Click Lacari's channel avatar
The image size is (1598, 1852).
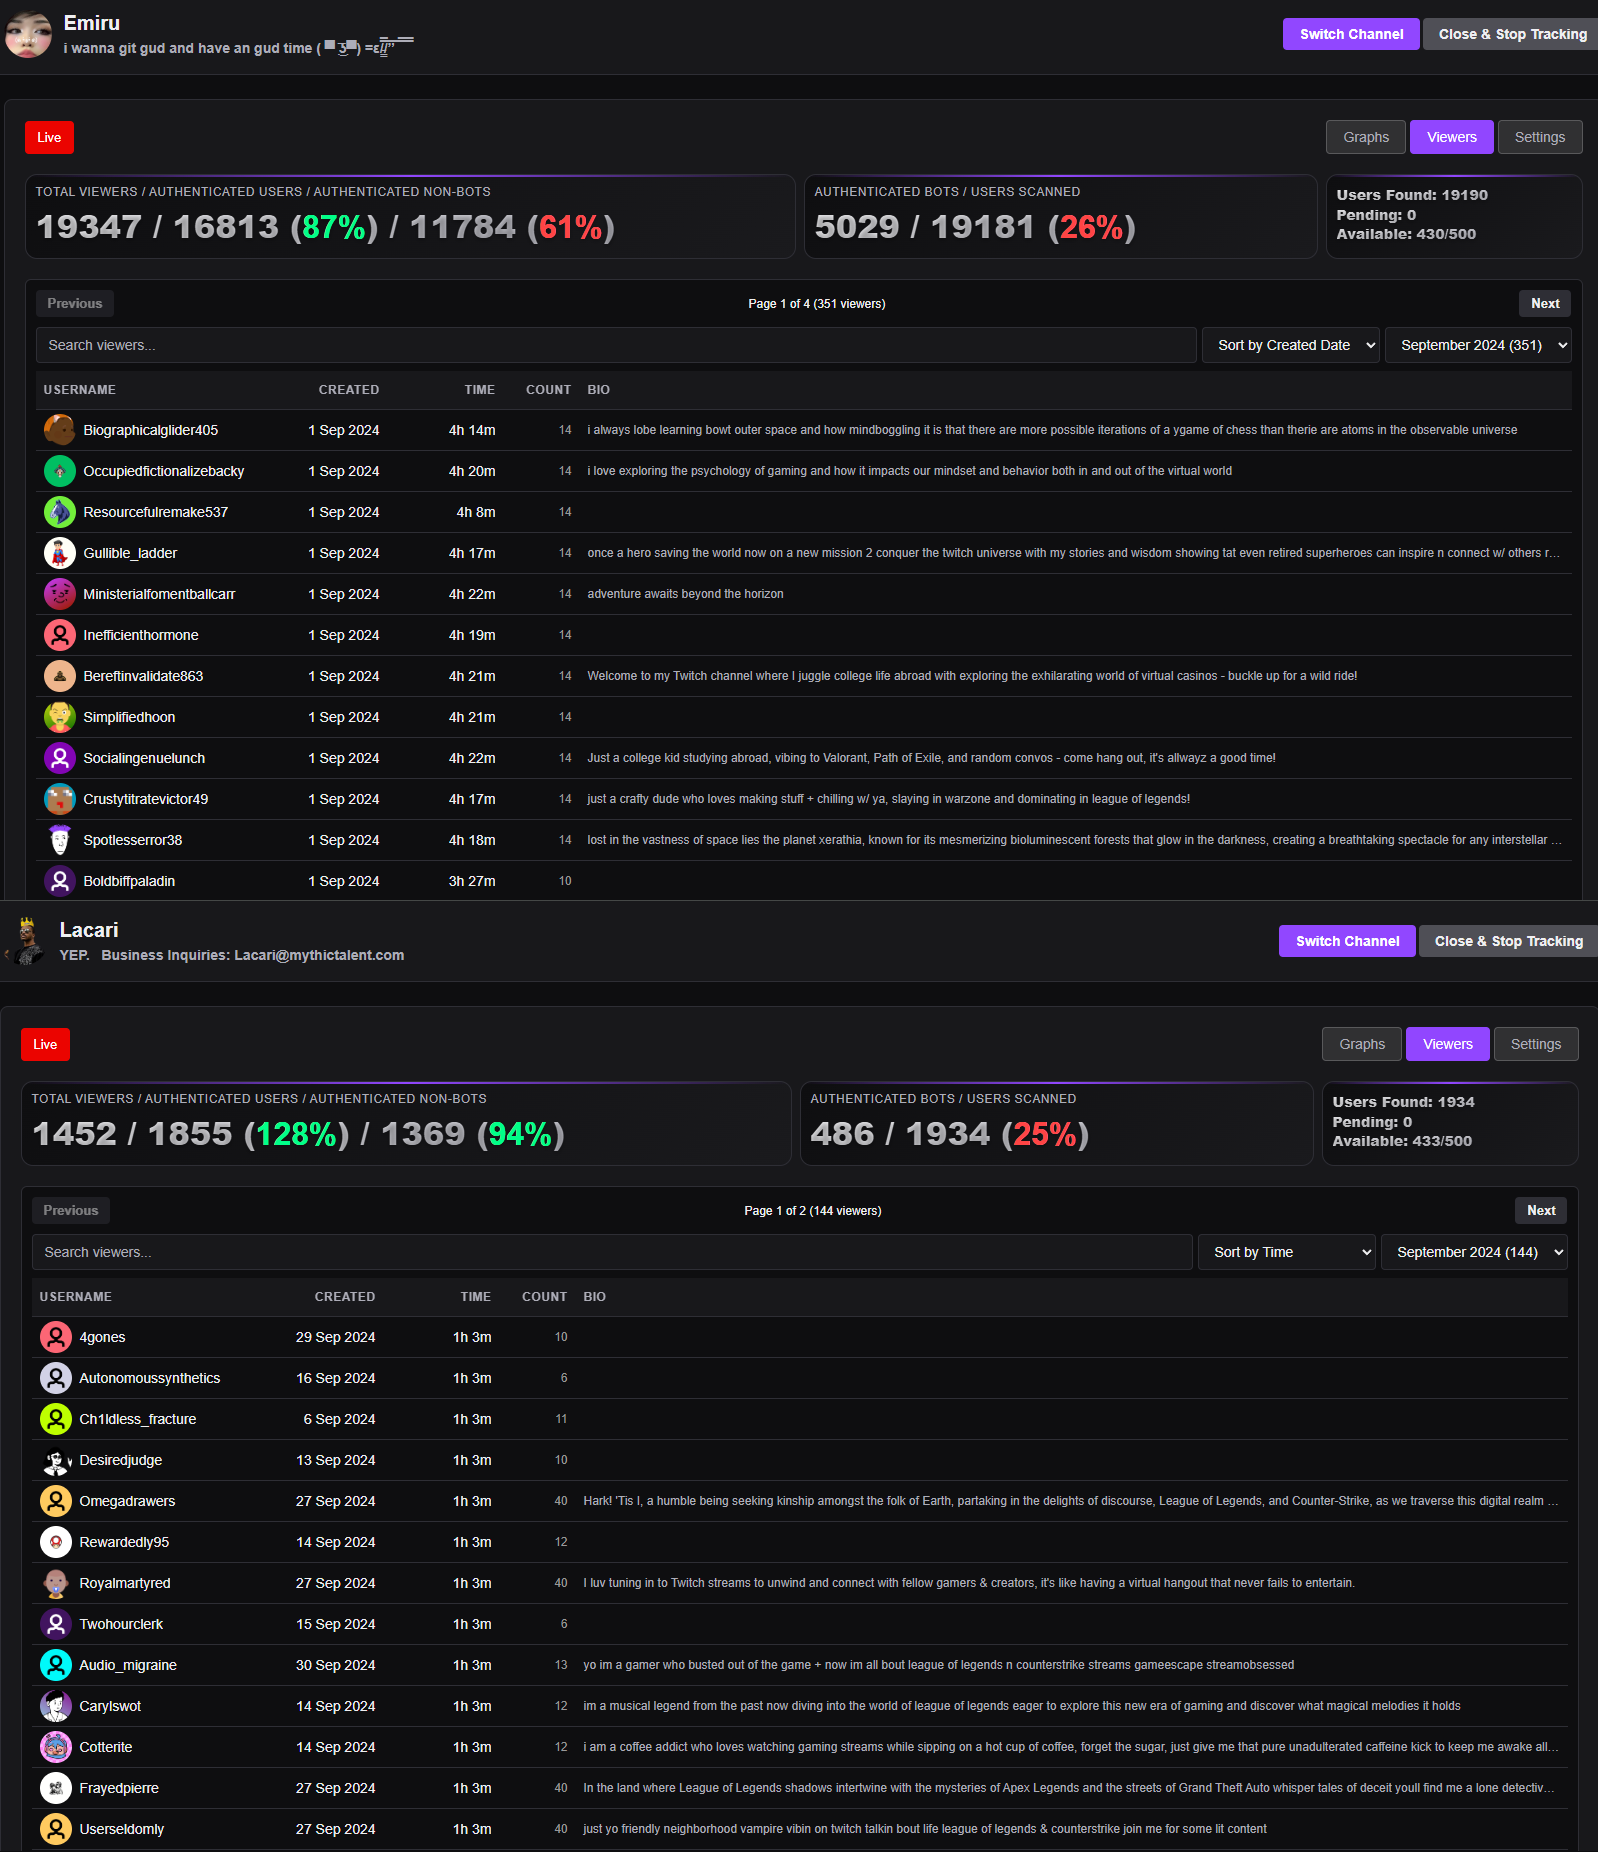point(26,942)
